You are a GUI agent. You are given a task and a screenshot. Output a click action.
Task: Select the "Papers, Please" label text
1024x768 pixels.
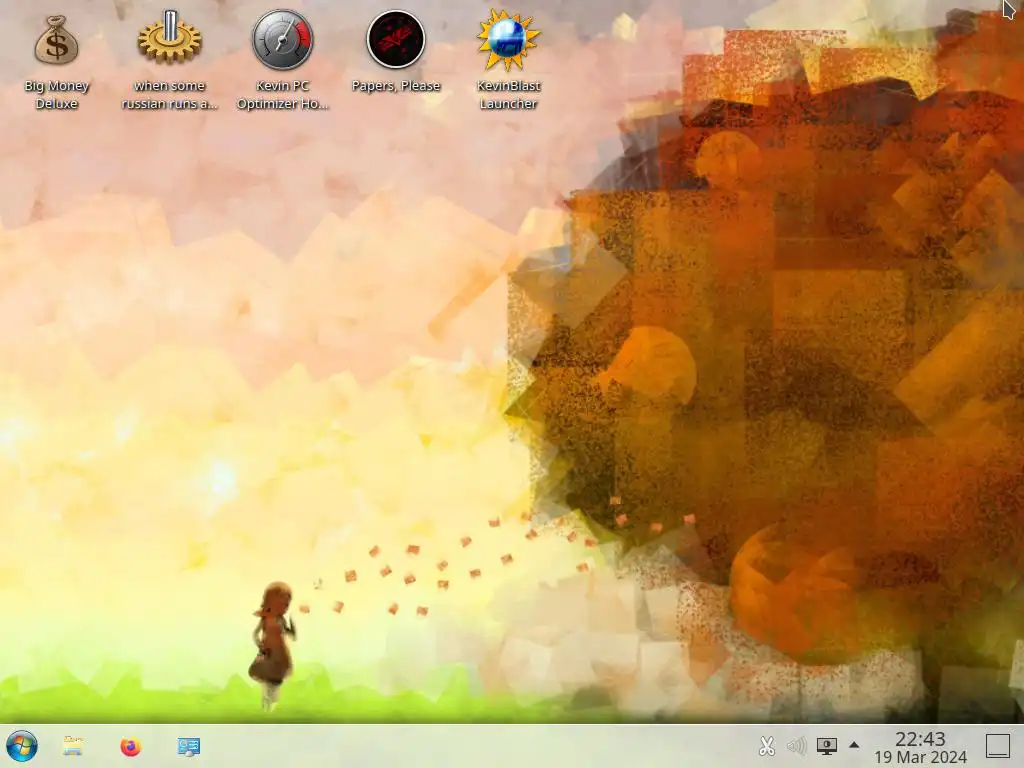pyautogui.click(x=396, y=86)
